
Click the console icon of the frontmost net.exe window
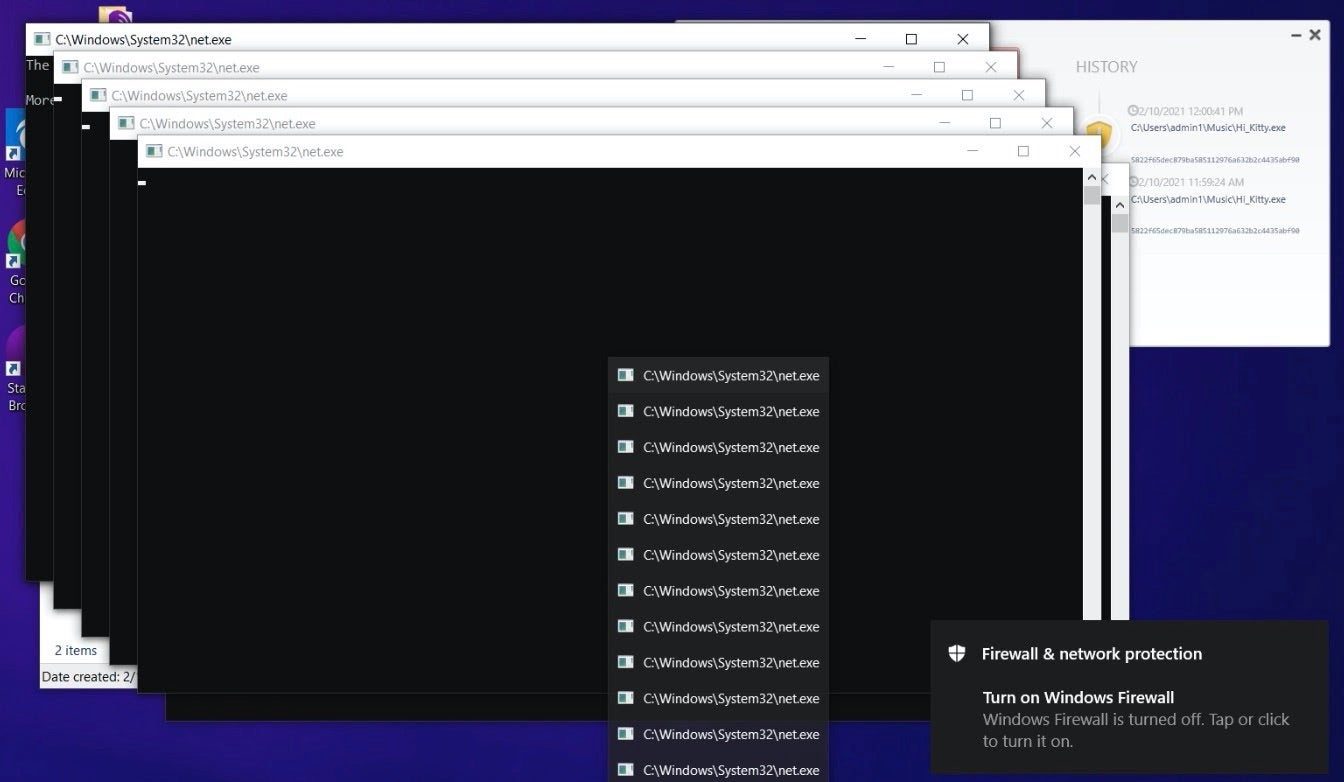pos(154,151)
